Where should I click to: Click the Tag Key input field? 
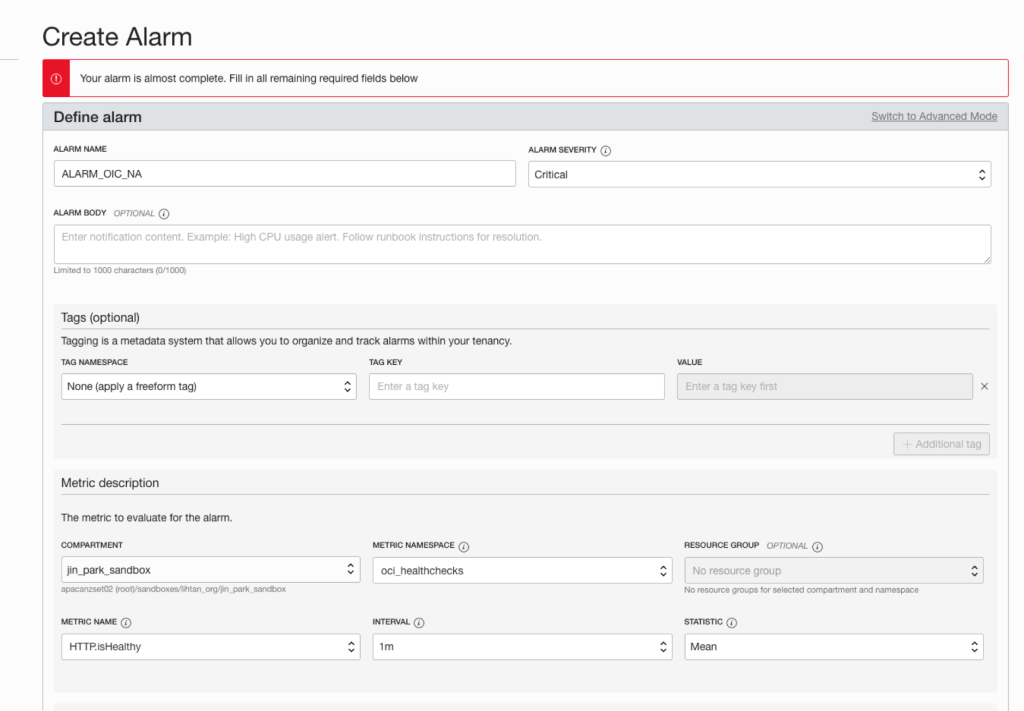point(516,387)
